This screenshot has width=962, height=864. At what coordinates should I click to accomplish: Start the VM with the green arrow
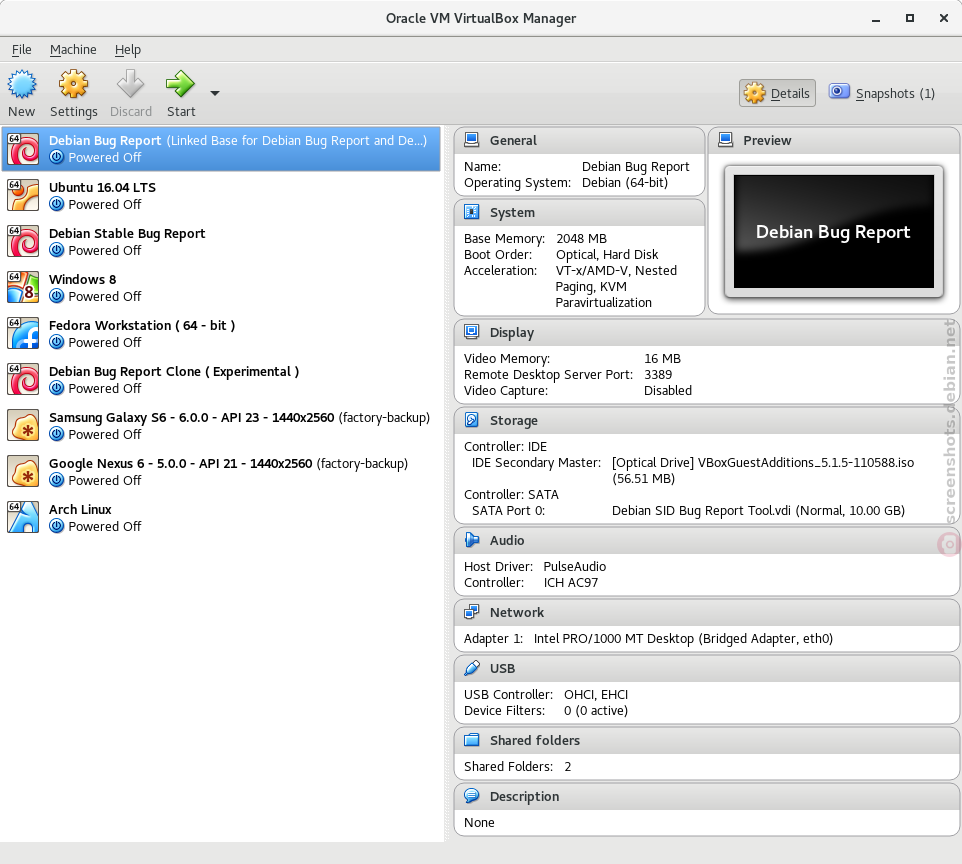tap(180, 84)
